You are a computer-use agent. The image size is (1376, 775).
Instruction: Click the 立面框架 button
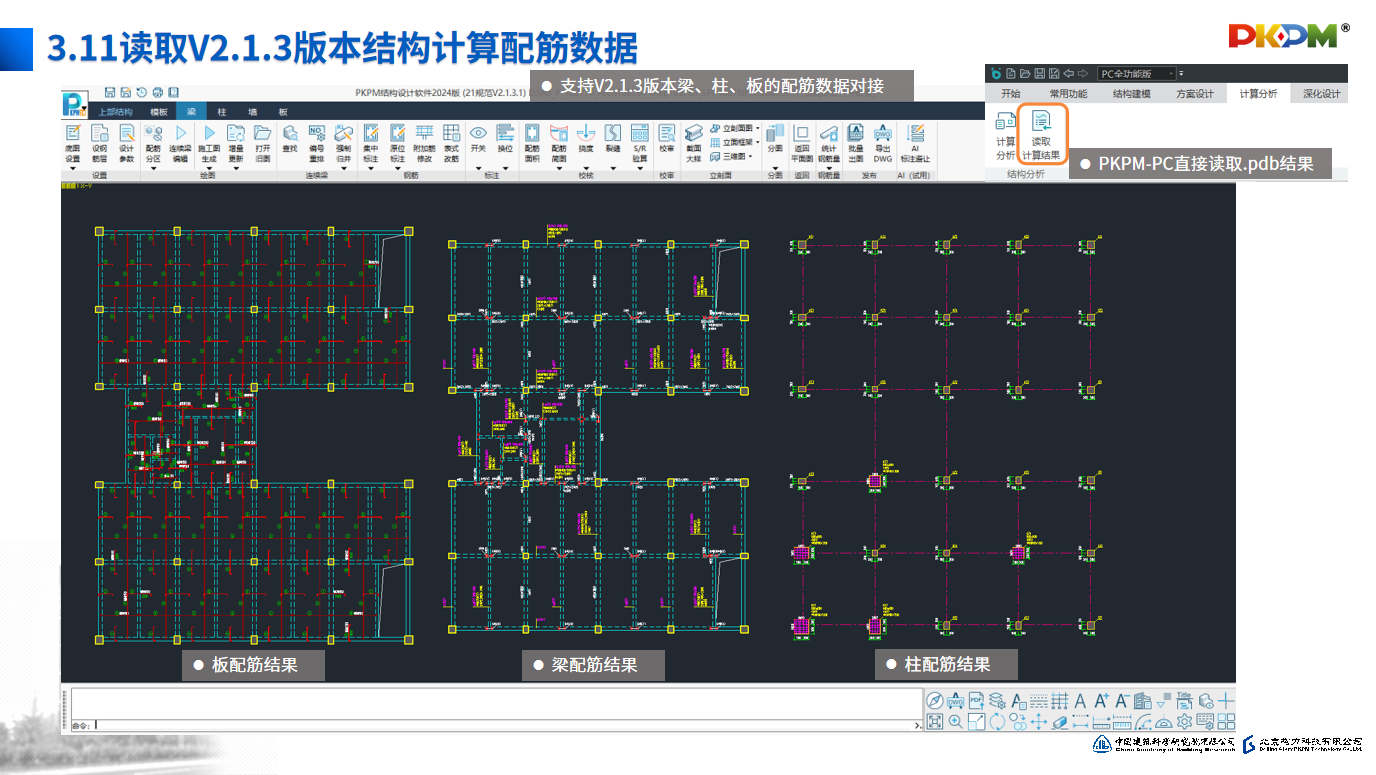point(735,143)
